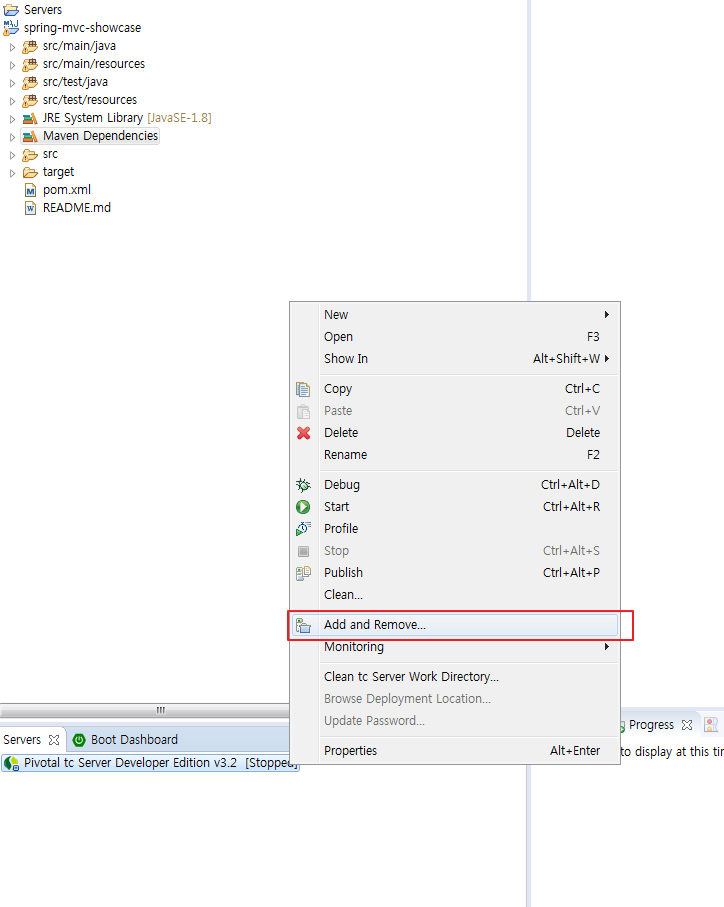
Task: Click the src/test/resources package folder icon
Action: point(30,100)
